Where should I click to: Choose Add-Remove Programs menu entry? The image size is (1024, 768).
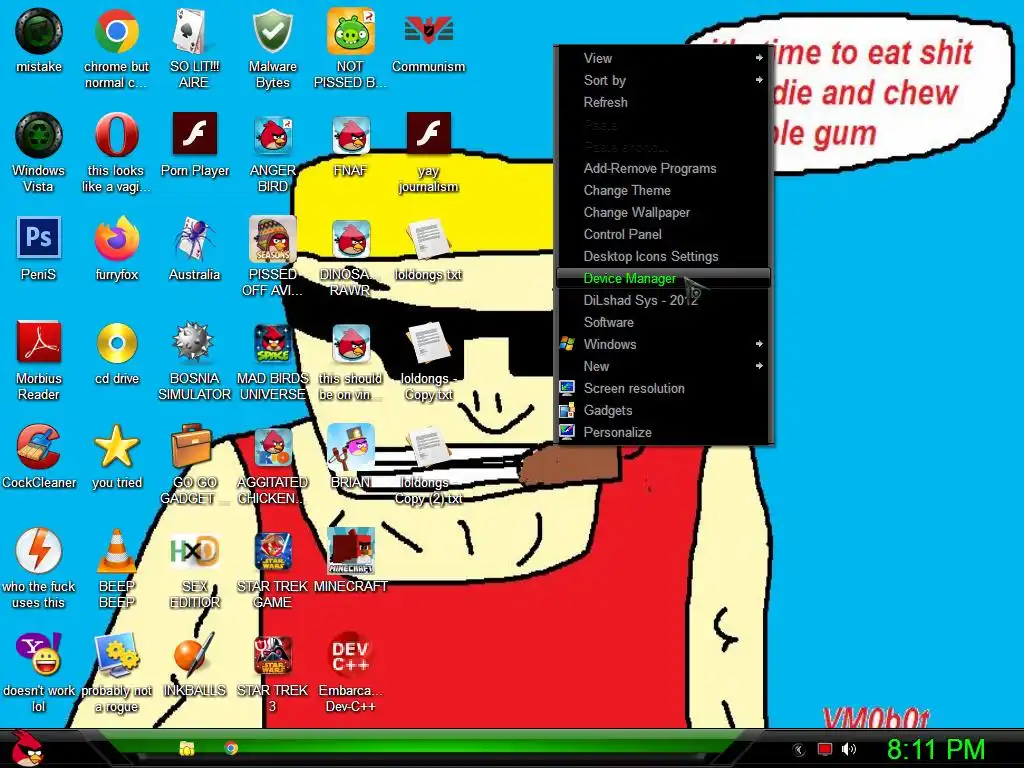click(664, 168)
